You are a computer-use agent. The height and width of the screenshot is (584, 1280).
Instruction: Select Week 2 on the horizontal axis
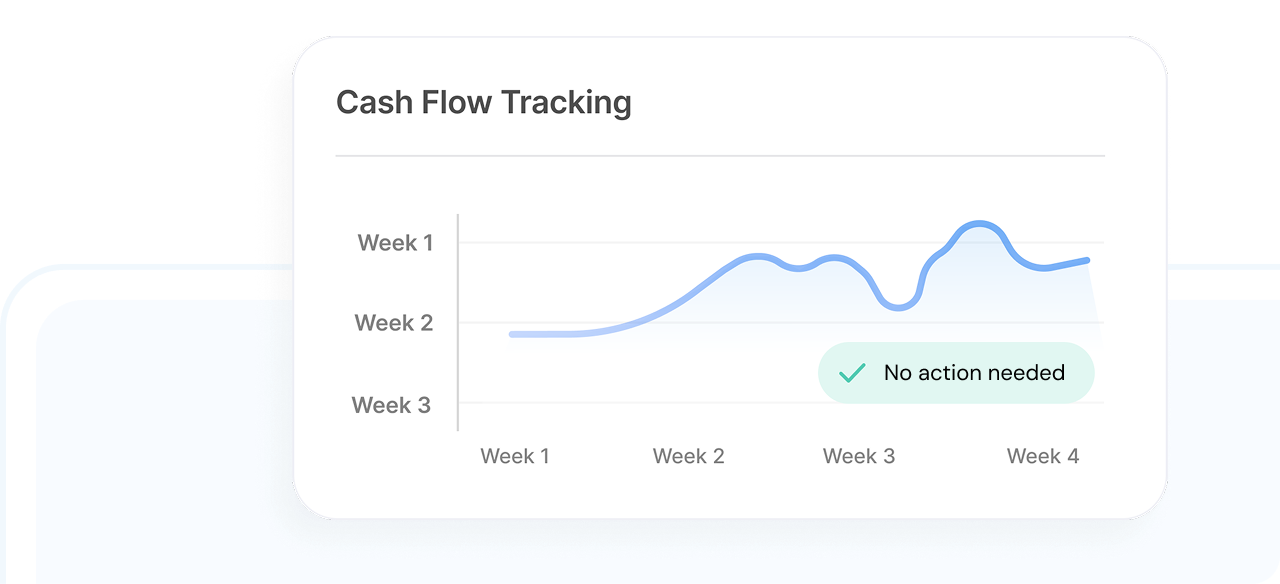tap(688, 456)
